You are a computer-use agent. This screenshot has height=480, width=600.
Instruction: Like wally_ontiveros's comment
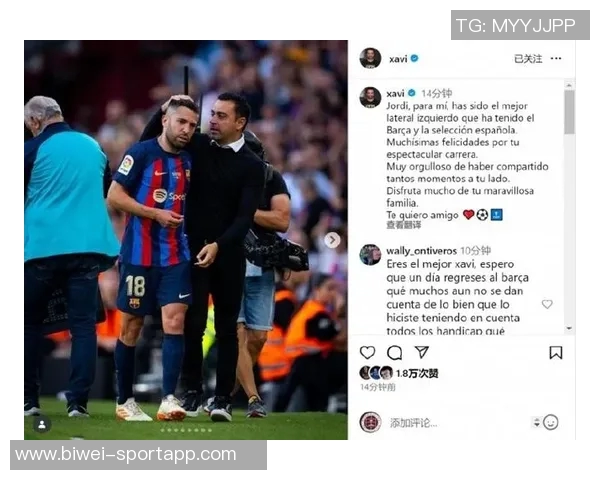click(547, 304)
